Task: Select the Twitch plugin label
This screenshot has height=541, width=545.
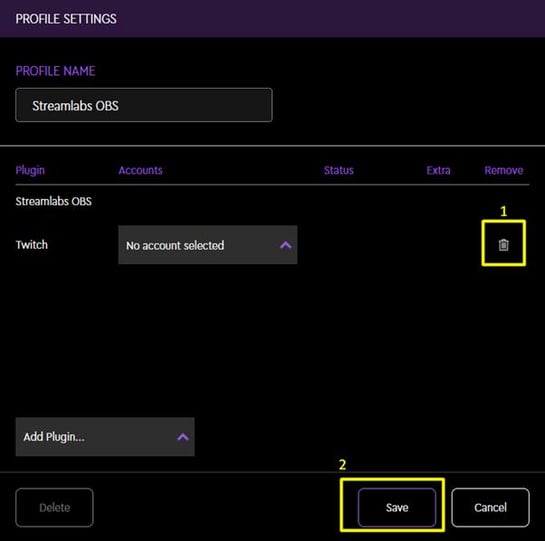Action: tap(32, 245)
